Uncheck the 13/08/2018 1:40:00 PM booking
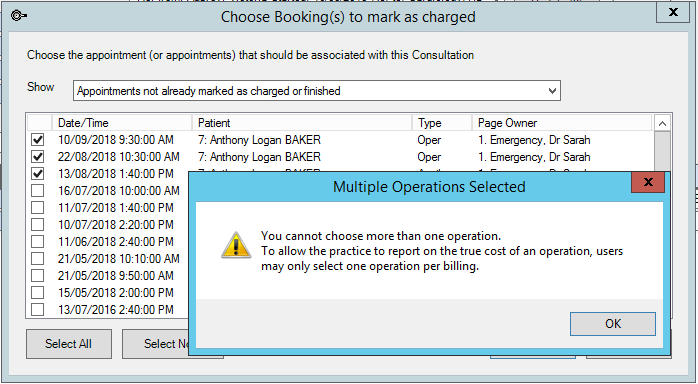The width and height of the screenshot is (698, 384). click(x=38, y=174)
